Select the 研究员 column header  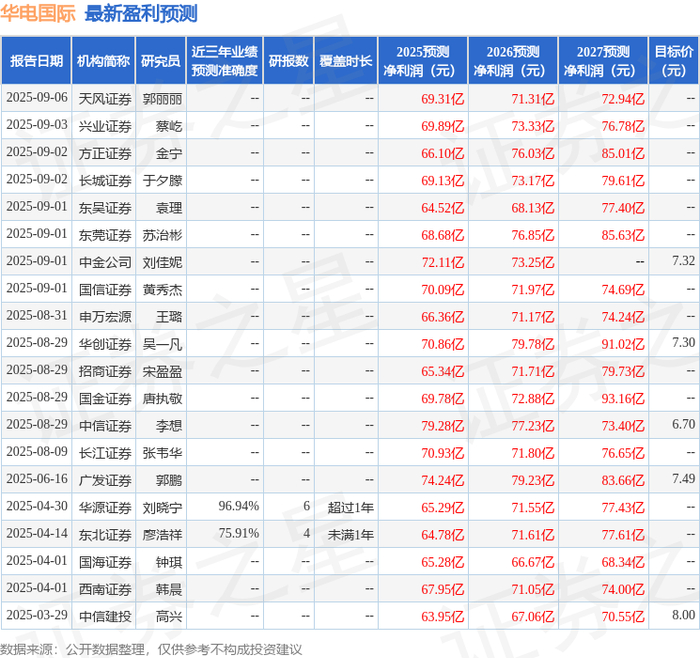click(161, 61)
